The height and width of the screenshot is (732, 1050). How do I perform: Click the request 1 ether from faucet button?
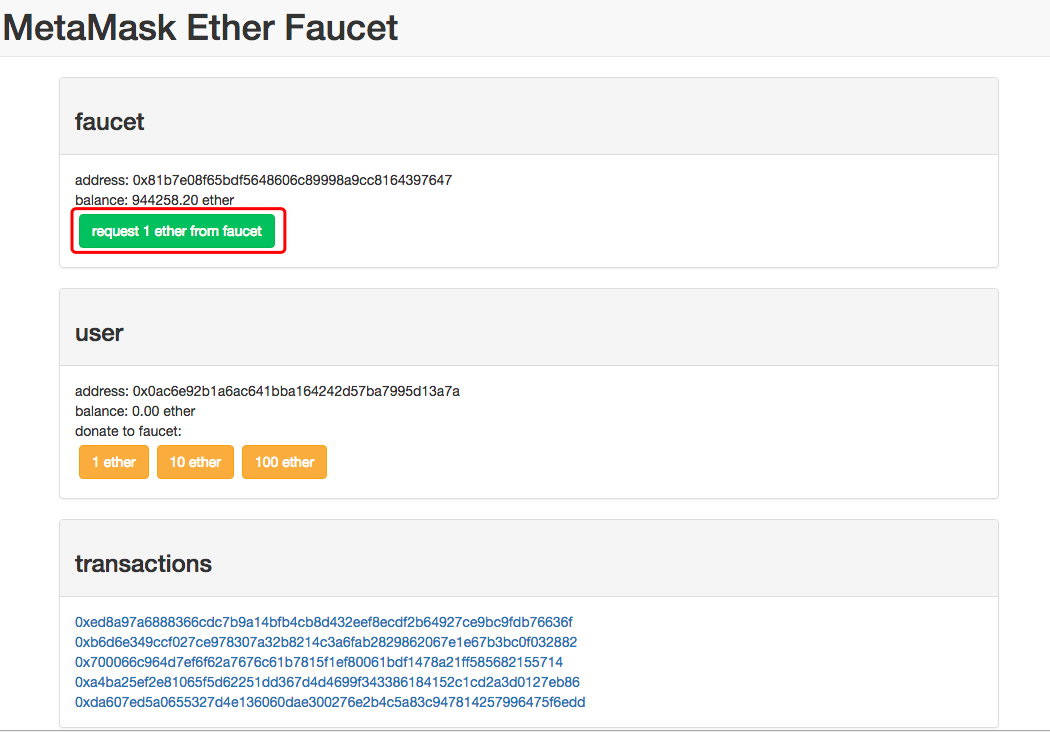(177, 231)
